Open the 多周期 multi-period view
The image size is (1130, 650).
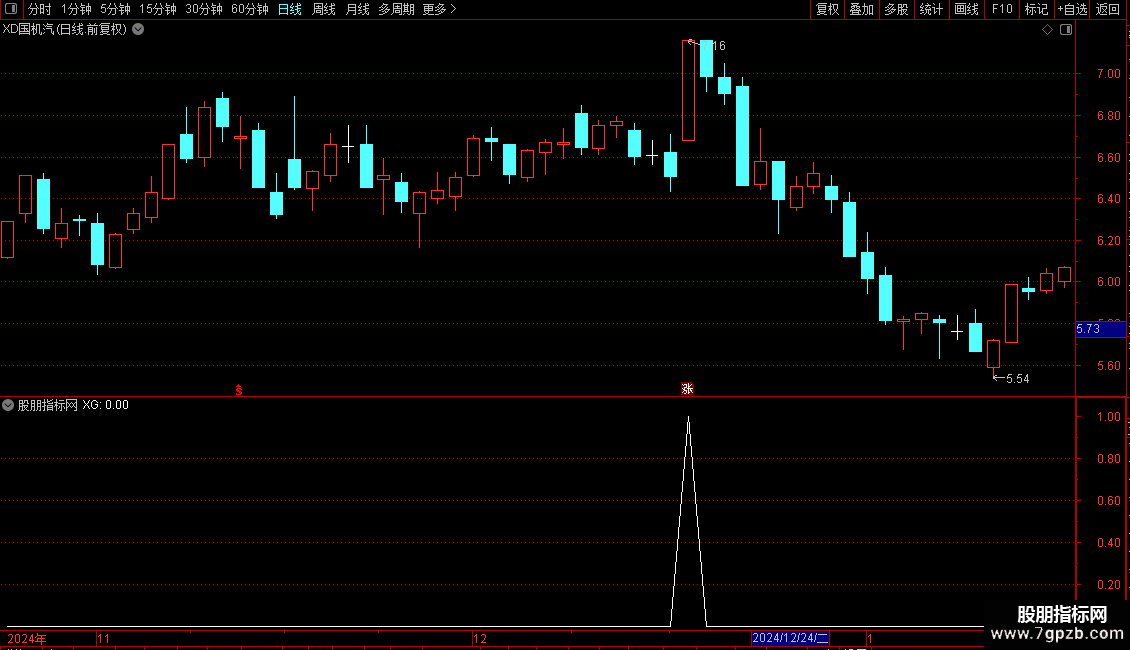396,9
